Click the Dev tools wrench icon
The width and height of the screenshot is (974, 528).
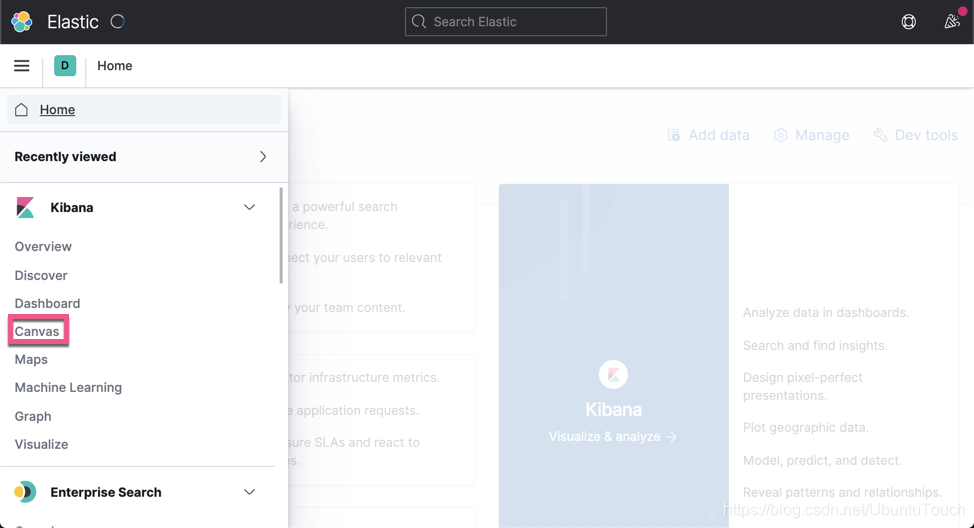[880, 135]
